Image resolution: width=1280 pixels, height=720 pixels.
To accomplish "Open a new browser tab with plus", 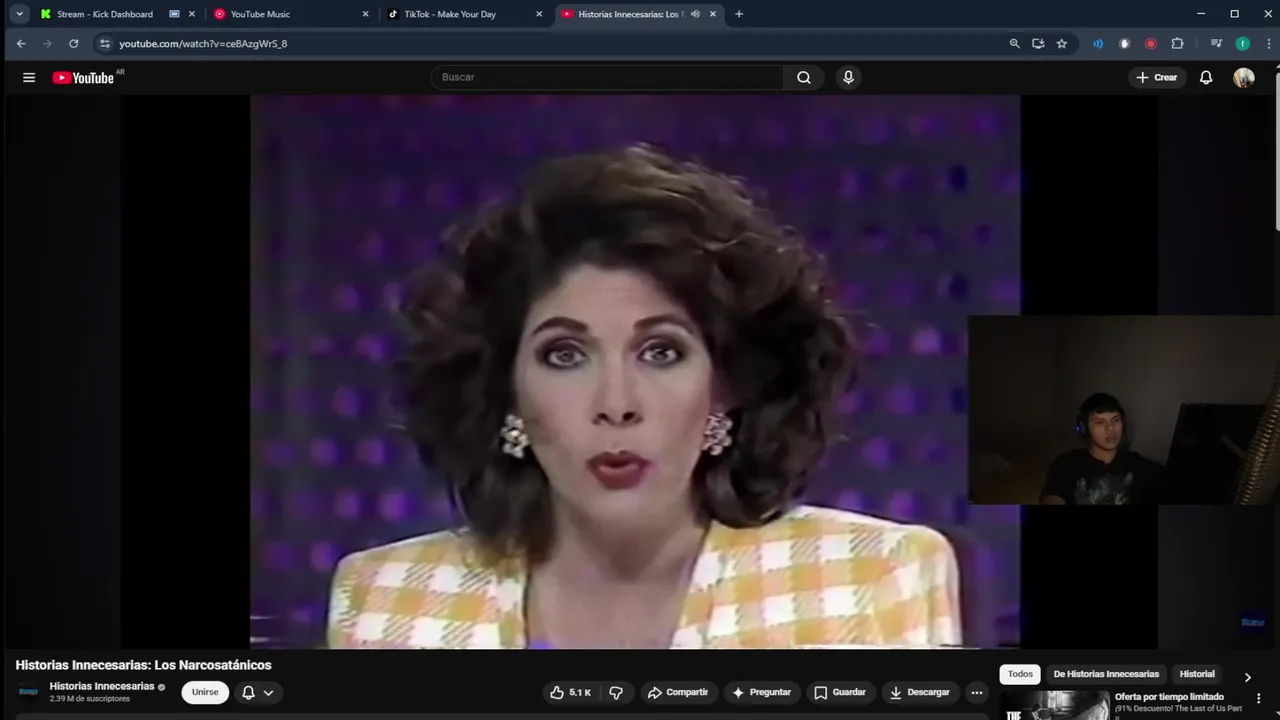I will coord(739,14).
